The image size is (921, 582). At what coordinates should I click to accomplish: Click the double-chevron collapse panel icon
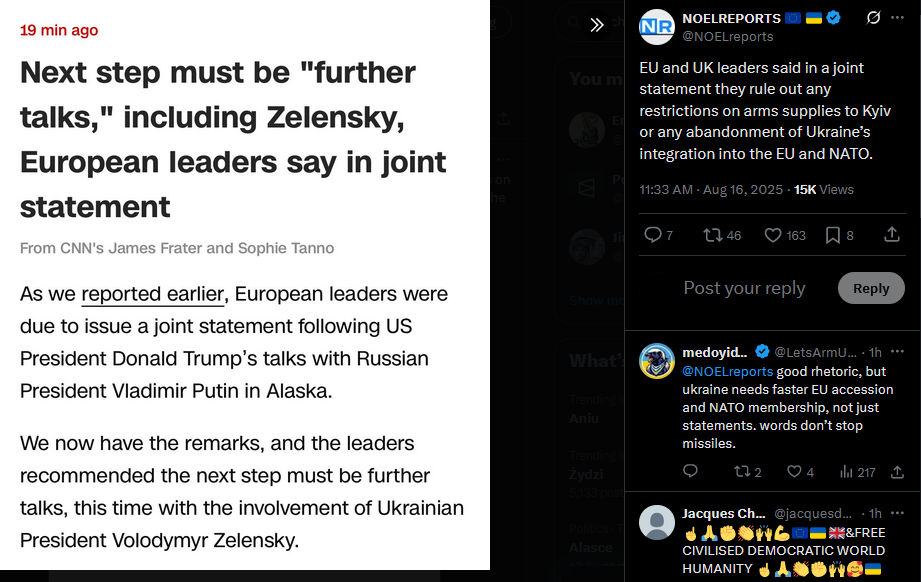[x=596, y=25]
